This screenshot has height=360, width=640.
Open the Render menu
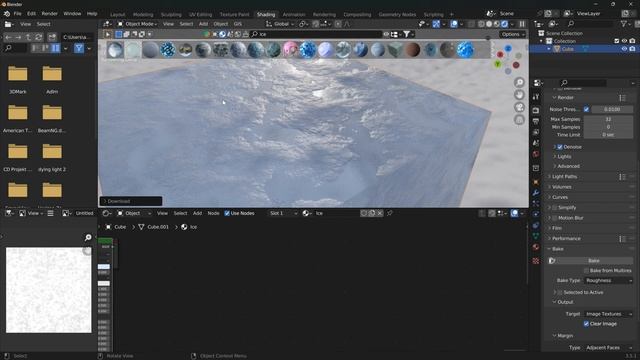[x=49, y=13]
